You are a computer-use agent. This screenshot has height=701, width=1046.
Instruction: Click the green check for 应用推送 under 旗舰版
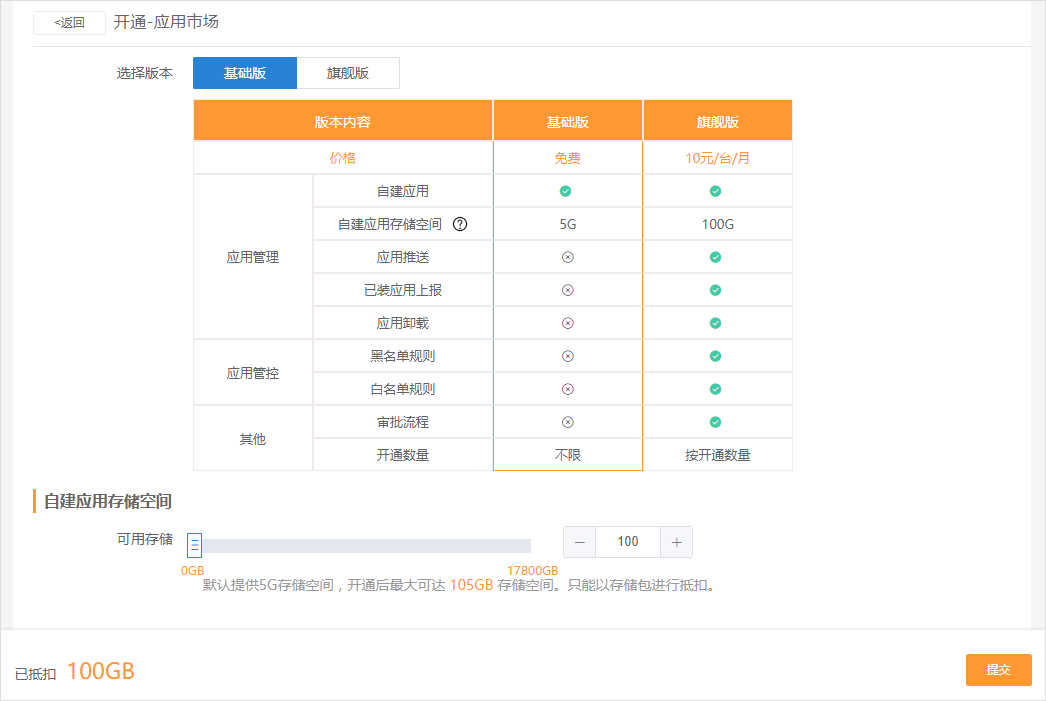pyautogui.click(x=716, y=257)
